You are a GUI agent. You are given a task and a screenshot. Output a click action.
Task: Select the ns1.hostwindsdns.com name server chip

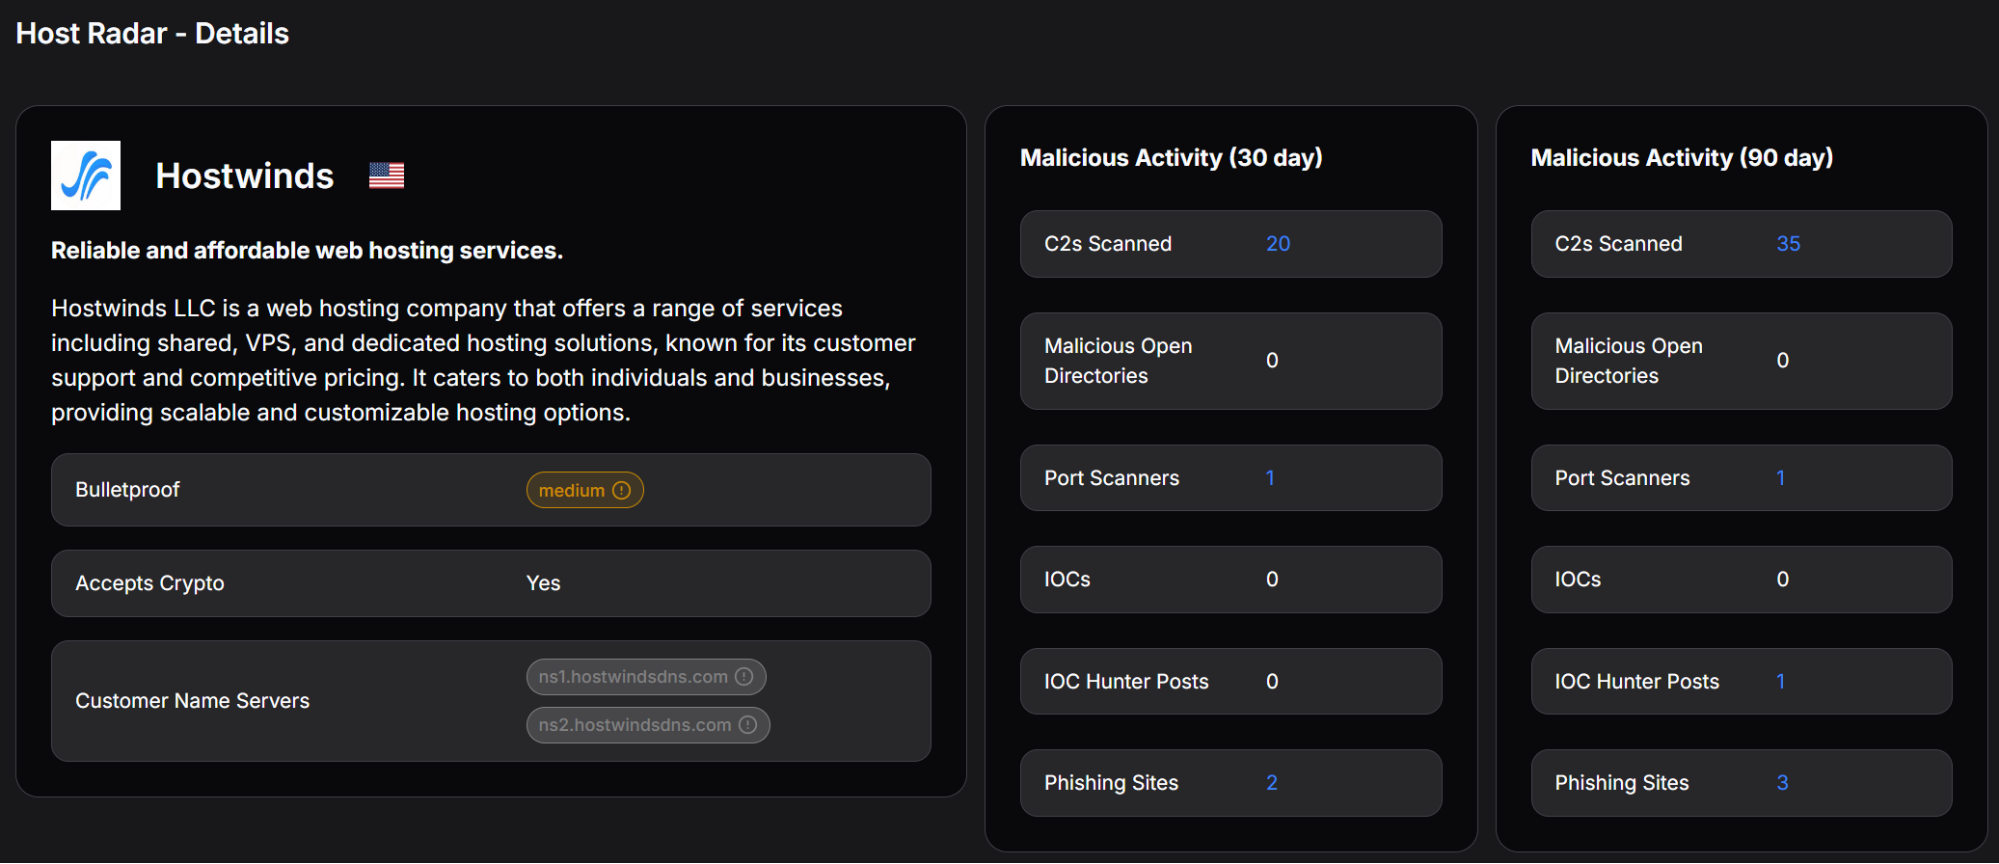pos(633,677)
